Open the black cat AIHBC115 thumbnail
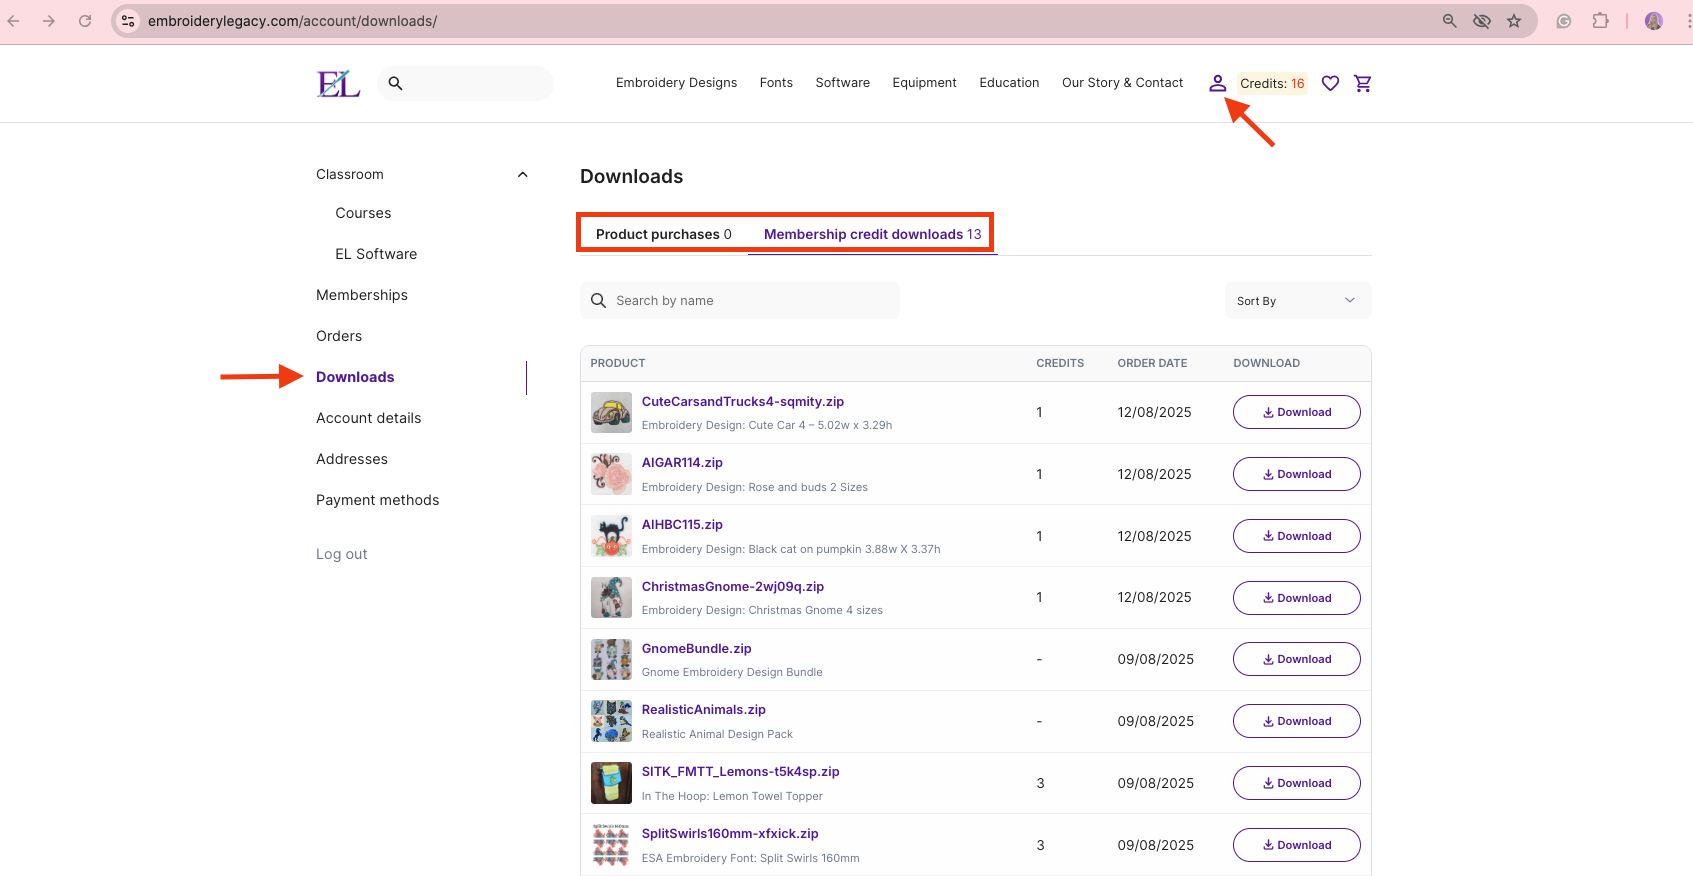 click(611, 536)
